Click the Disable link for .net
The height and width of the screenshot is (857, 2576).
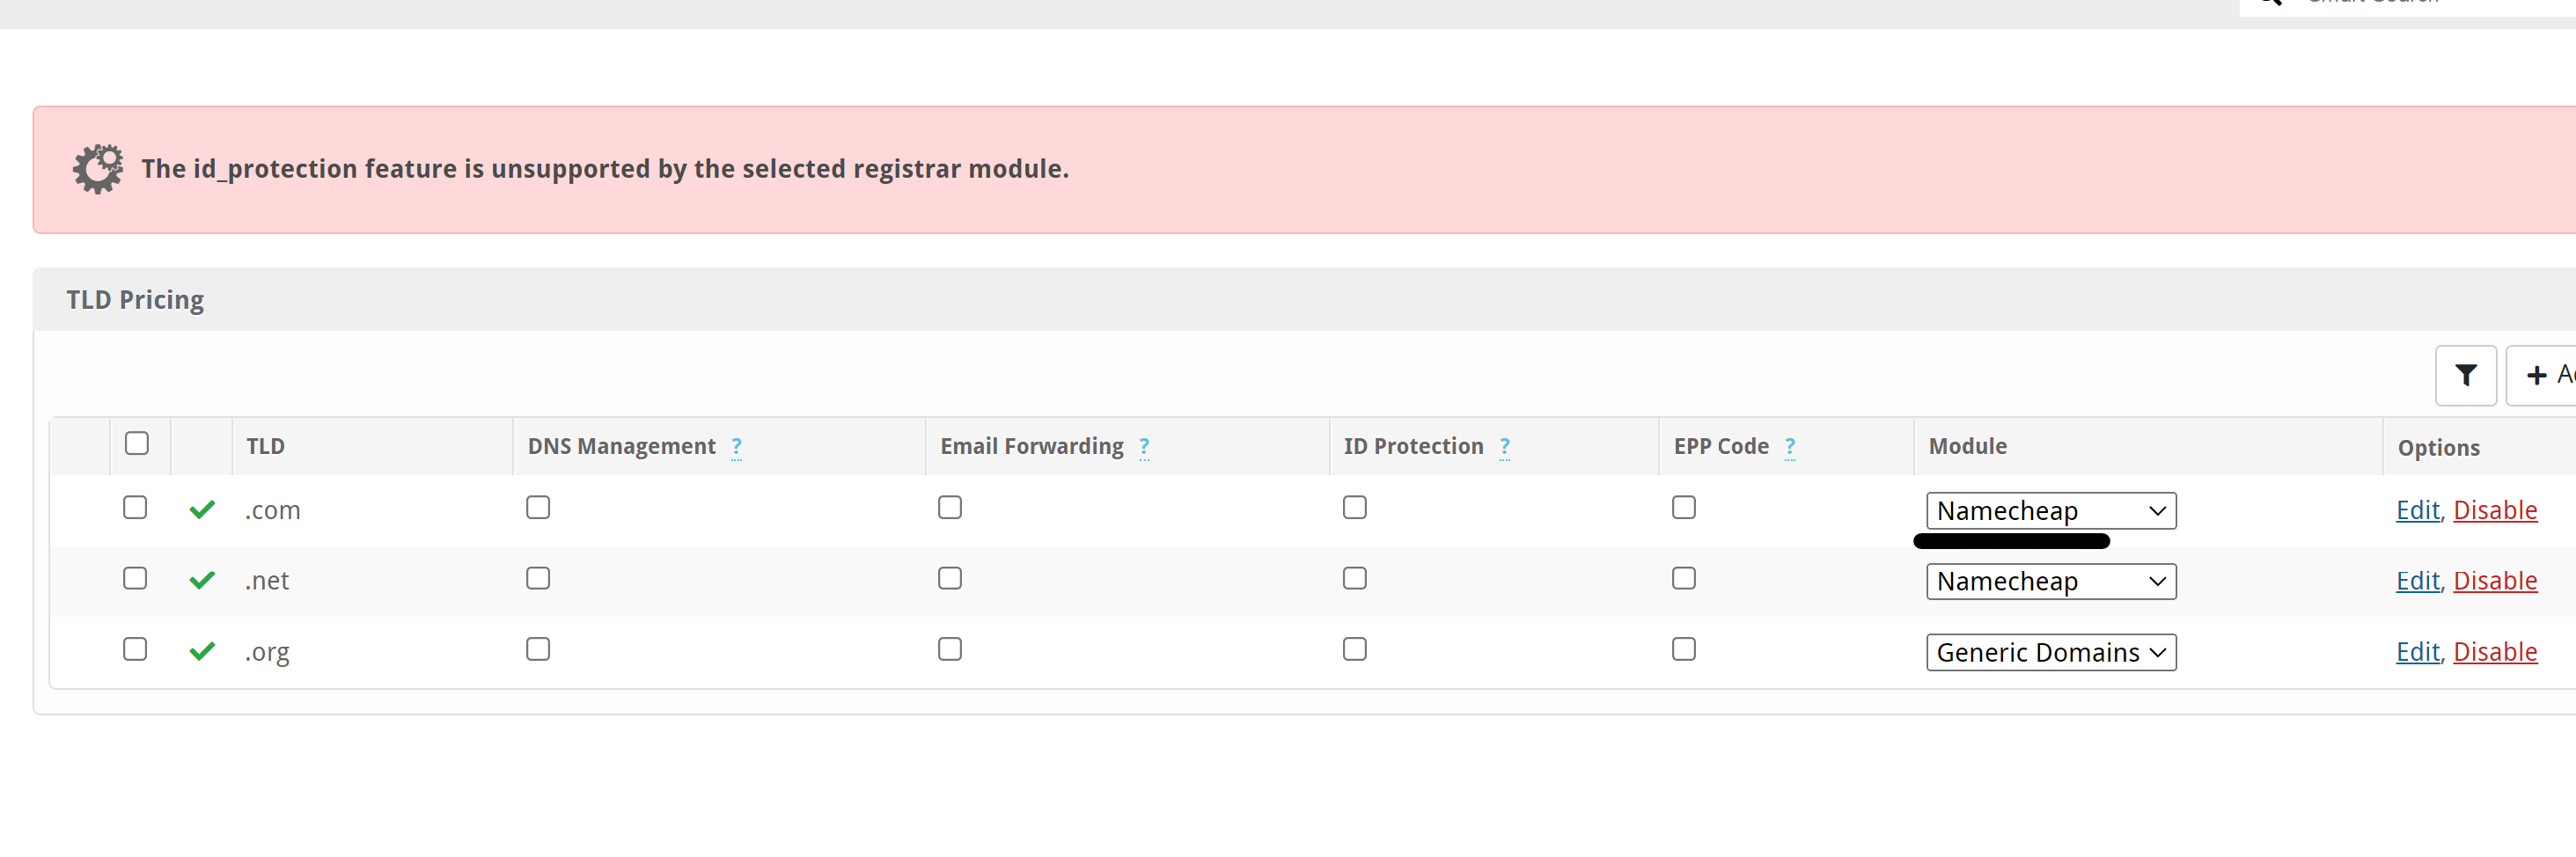(2494, 581)
